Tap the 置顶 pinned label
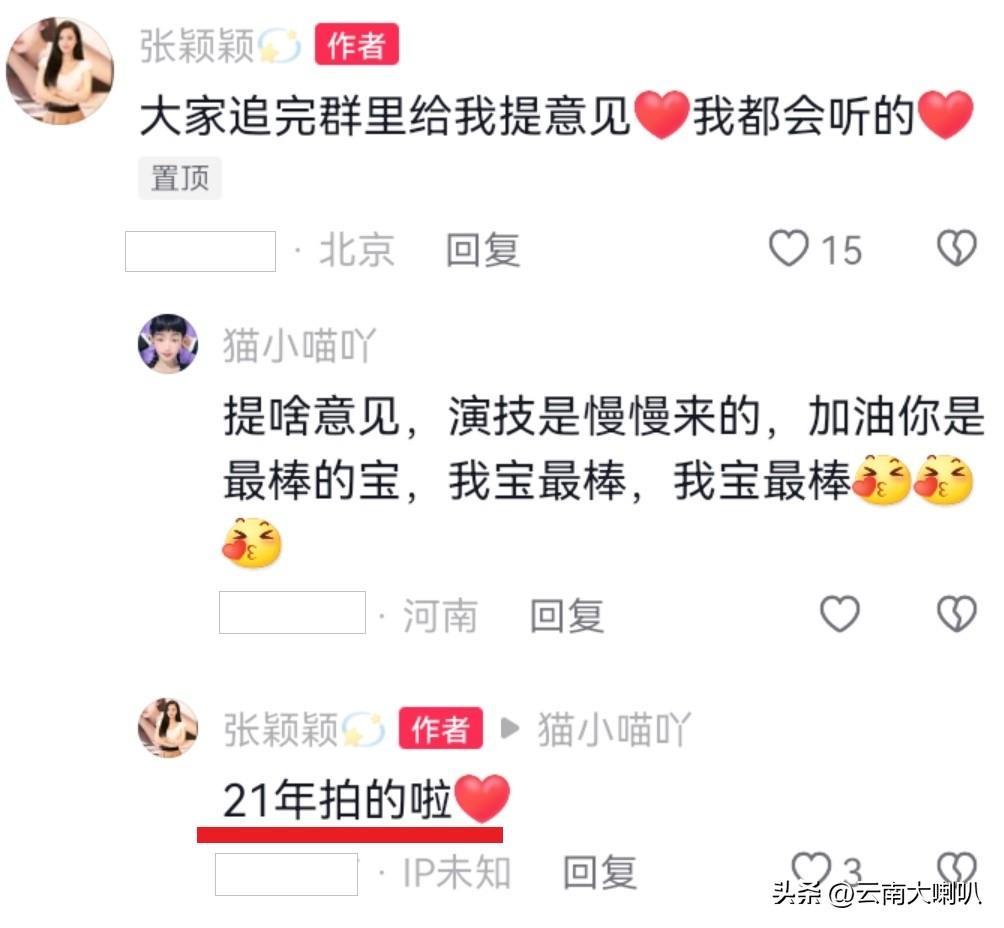 pos(180,178)
